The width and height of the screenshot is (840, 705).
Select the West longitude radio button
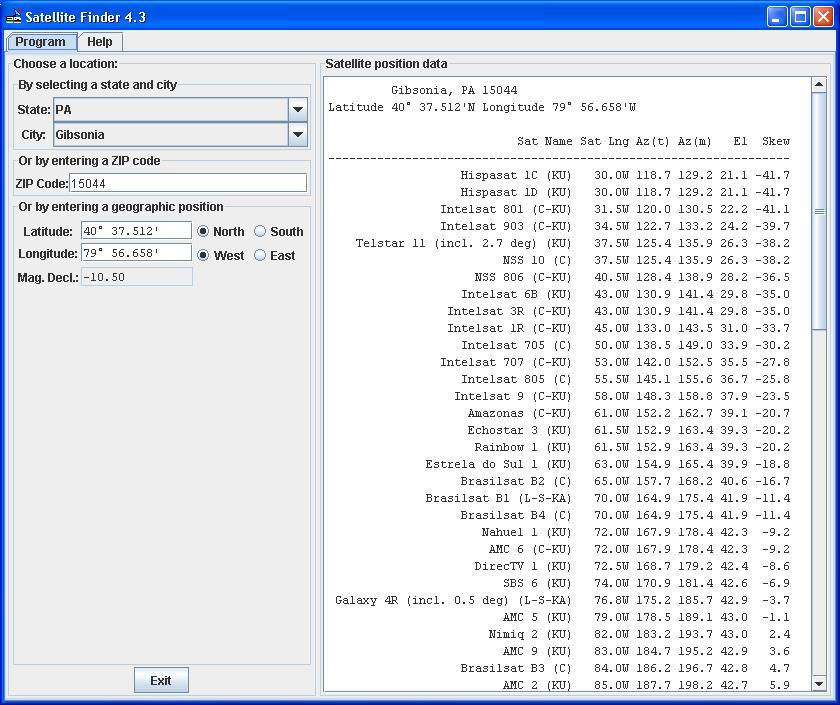pos(203,256)
